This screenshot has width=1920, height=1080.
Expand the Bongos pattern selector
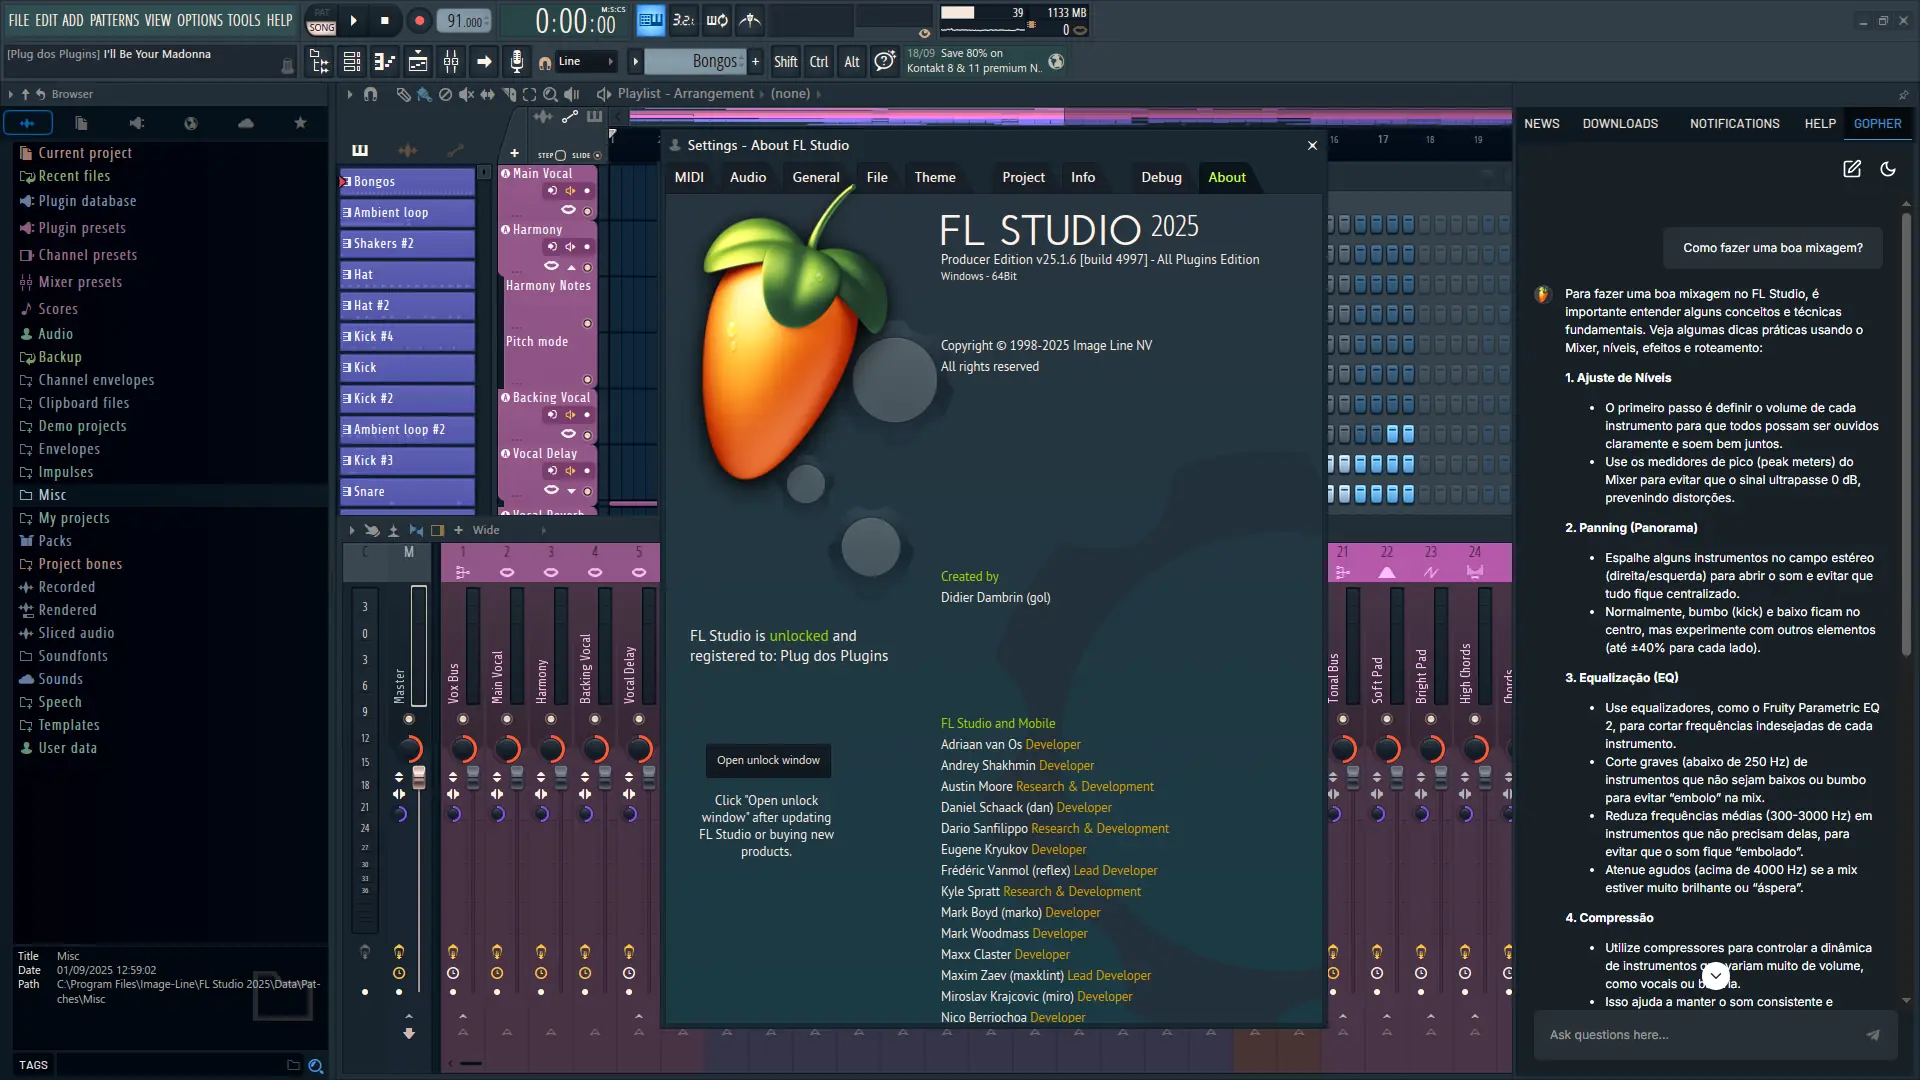(x=702, y=62)
